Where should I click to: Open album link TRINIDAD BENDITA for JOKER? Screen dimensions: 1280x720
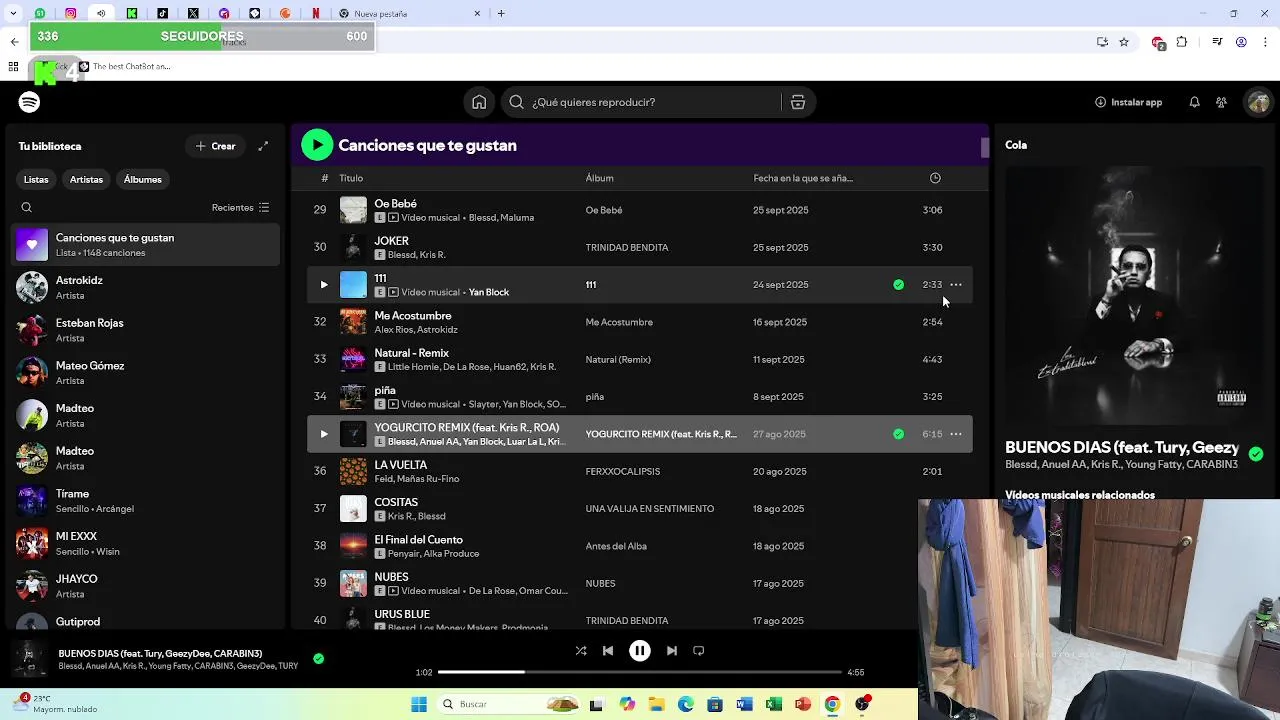point(627,247)
